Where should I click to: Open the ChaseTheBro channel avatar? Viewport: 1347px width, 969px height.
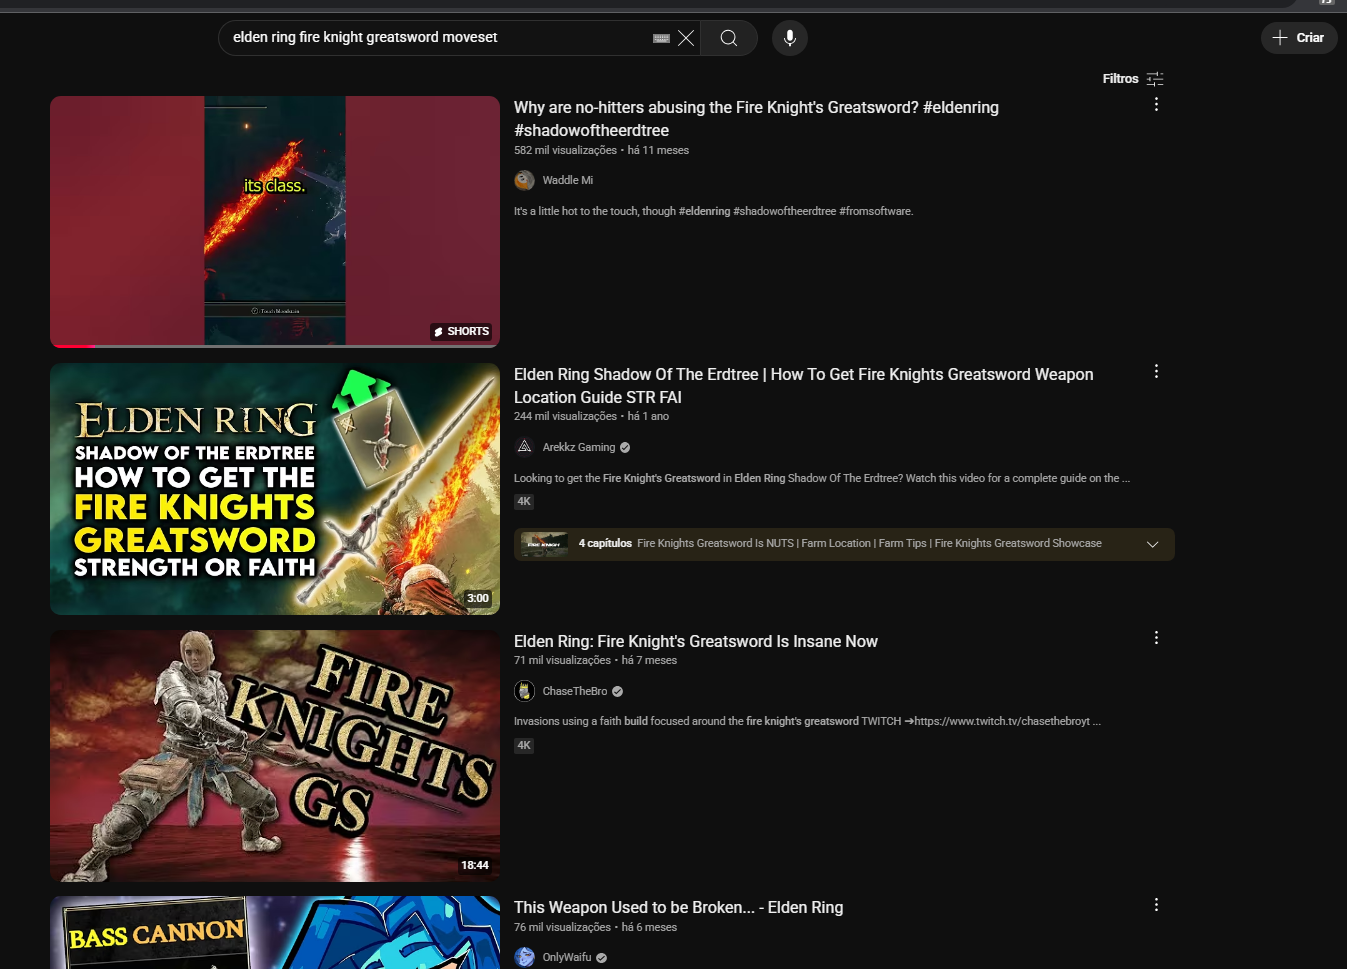pos(524,691)
